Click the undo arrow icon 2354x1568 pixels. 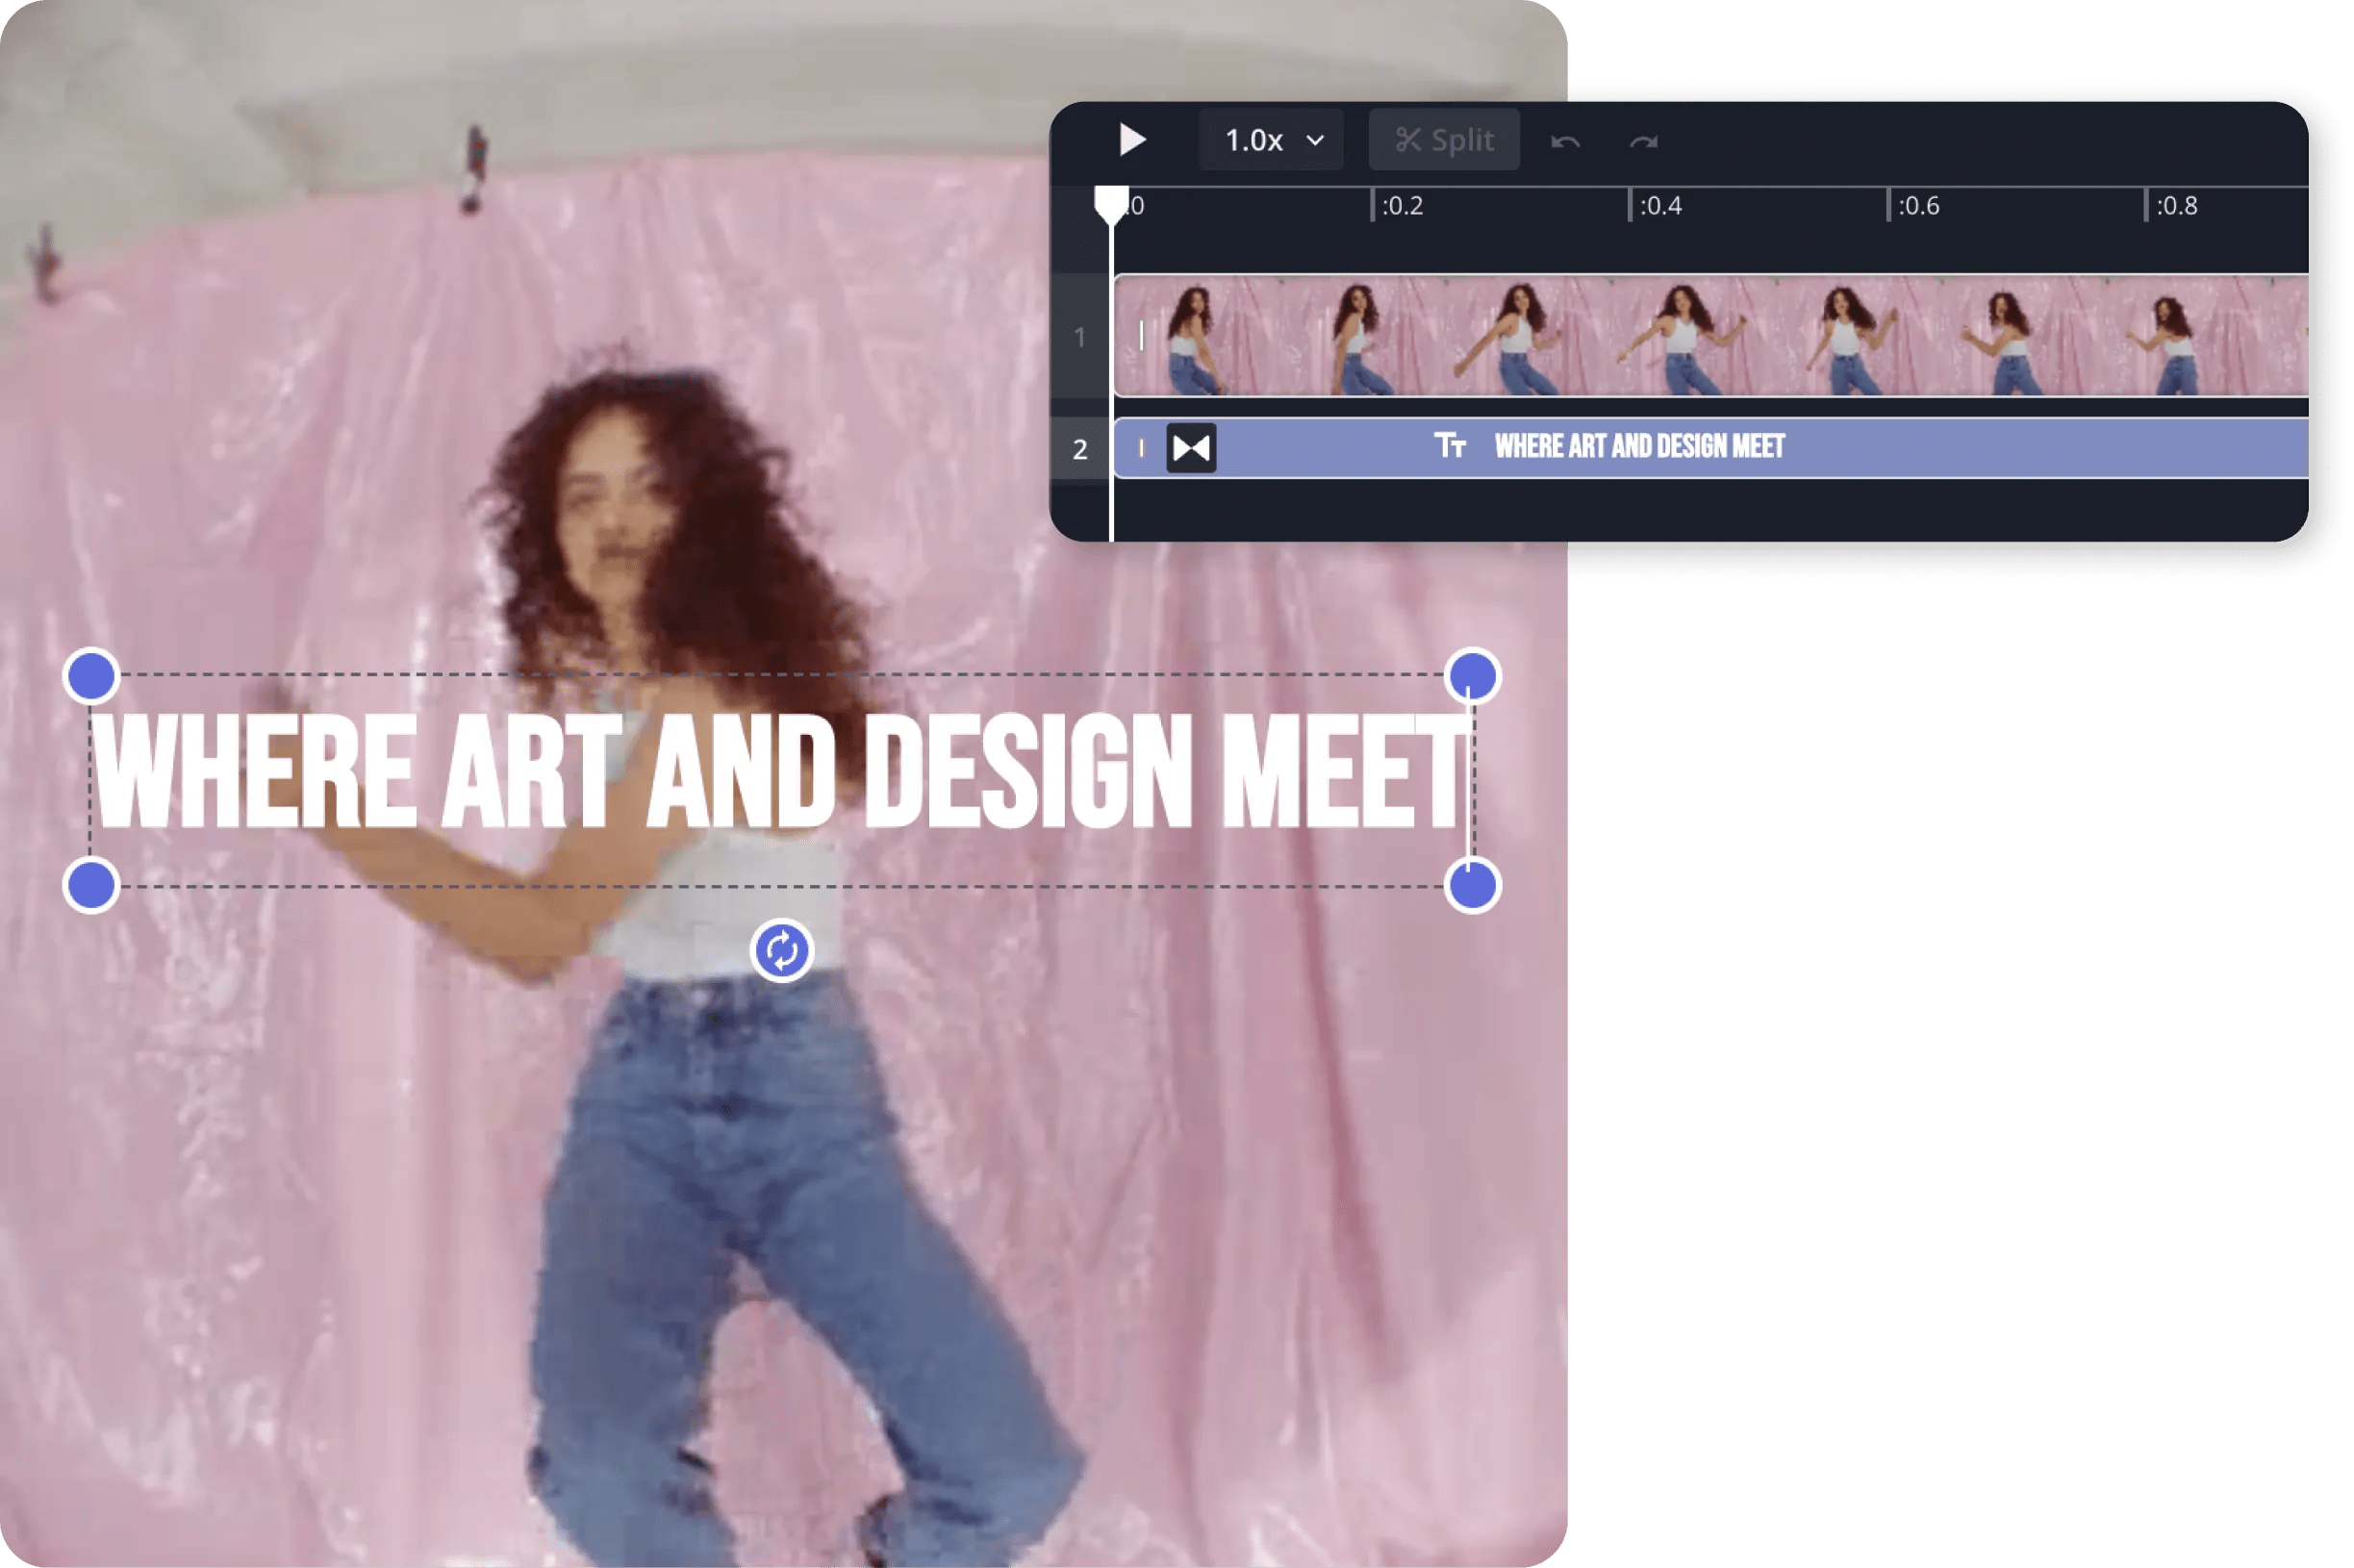point(1565,142)
